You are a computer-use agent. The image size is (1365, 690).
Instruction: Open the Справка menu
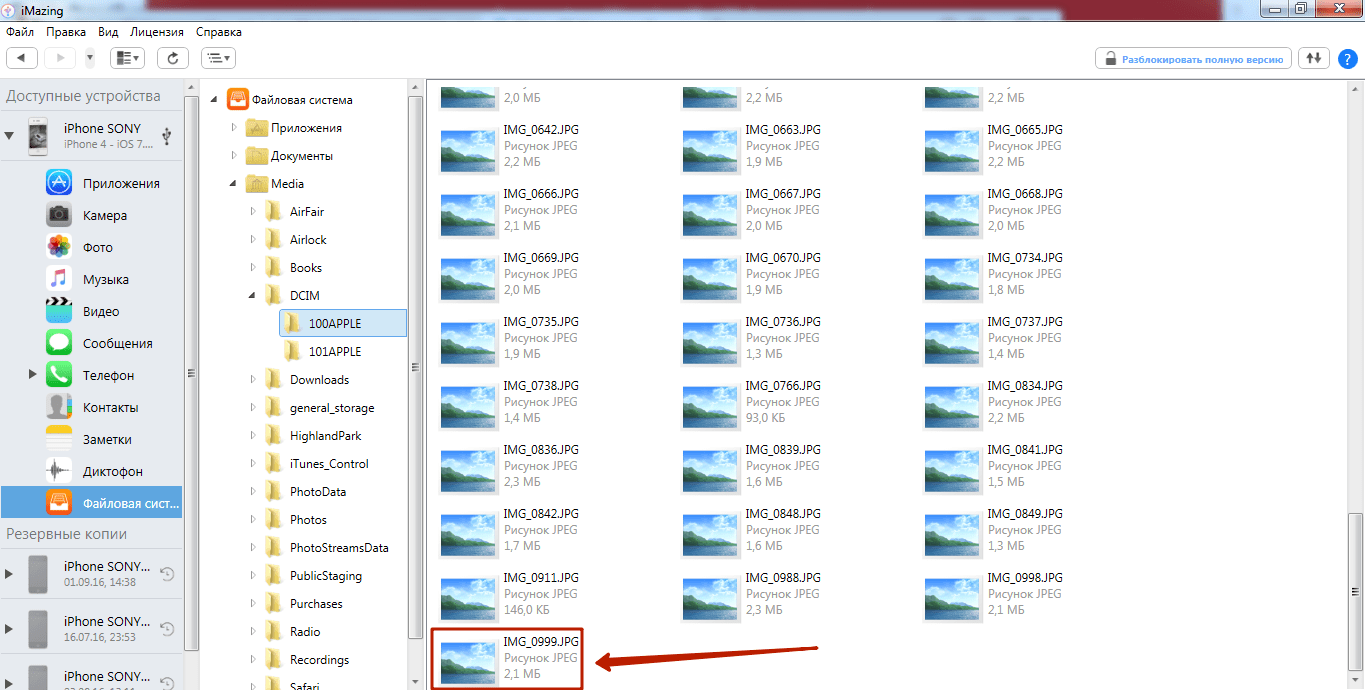click(218, 32)
